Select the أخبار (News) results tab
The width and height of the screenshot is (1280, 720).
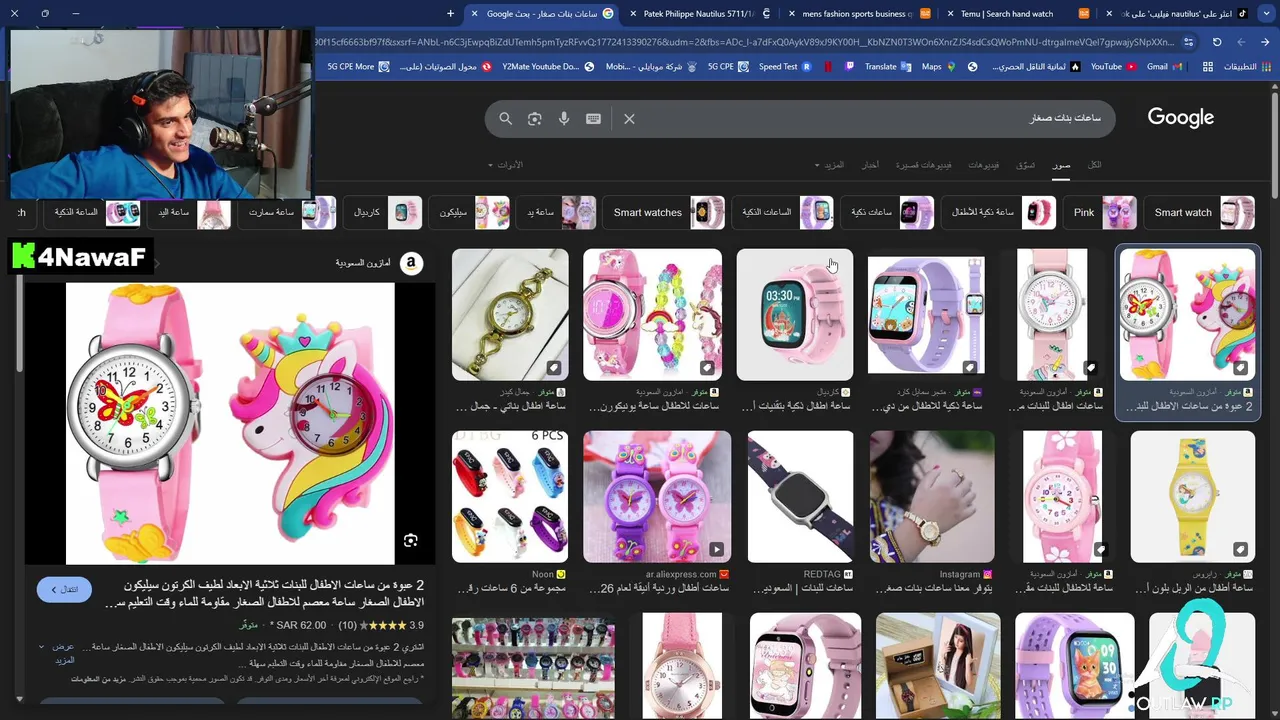click(x=871, y=165)
